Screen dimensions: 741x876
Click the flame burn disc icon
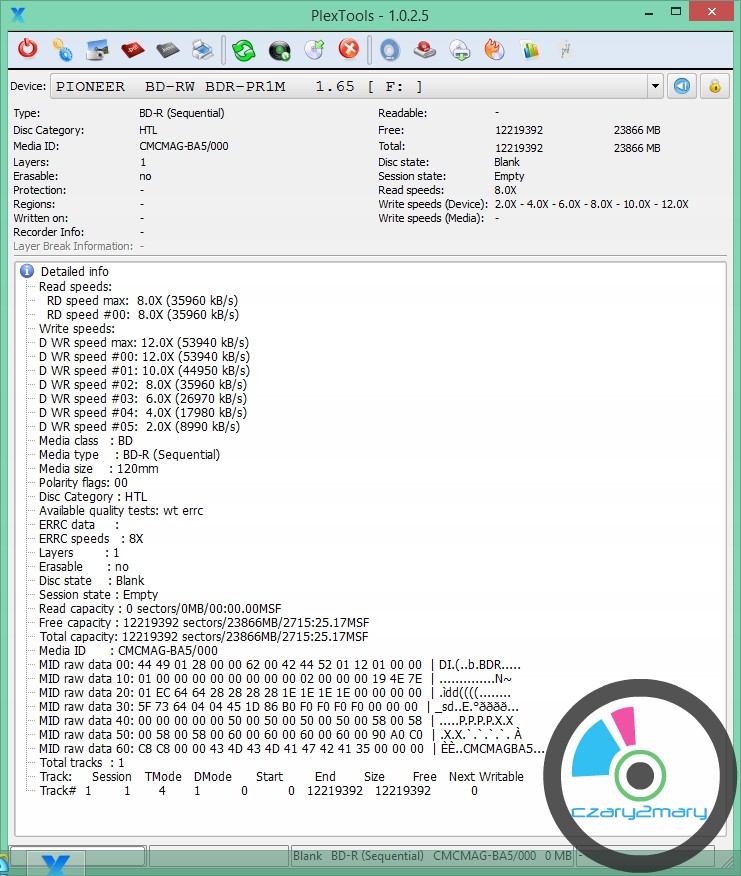(x=494, y=48)
